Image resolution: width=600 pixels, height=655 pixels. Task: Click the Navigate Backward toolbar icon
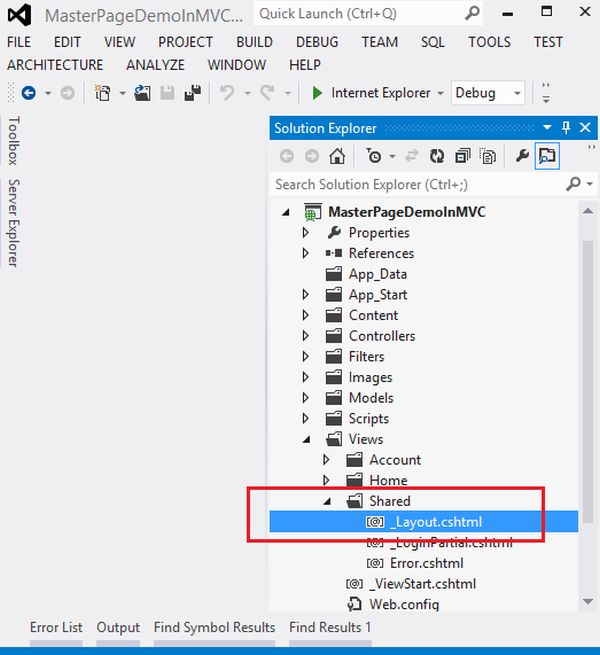tap(28, 93)
